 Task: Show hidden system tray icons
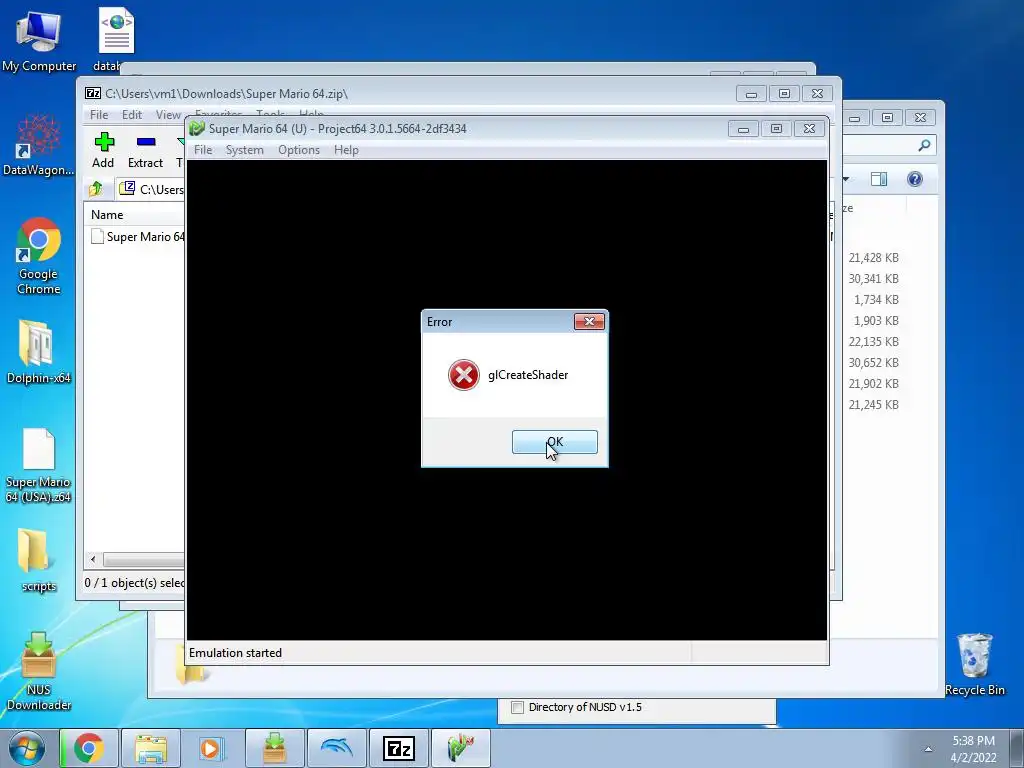928,749
